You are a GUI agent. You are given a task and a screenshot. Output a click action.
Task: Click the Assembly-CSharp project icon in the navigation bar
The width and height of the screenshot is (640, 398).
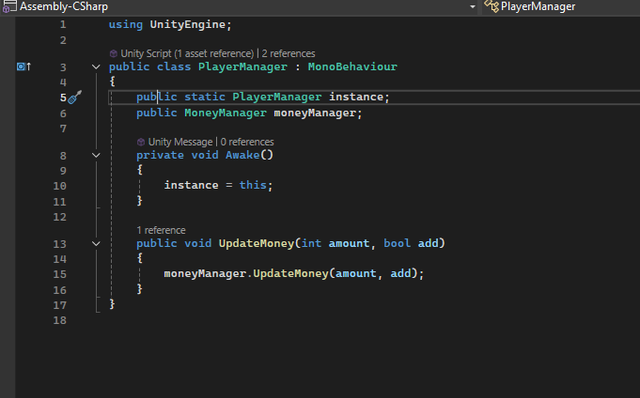pos(9,6)
